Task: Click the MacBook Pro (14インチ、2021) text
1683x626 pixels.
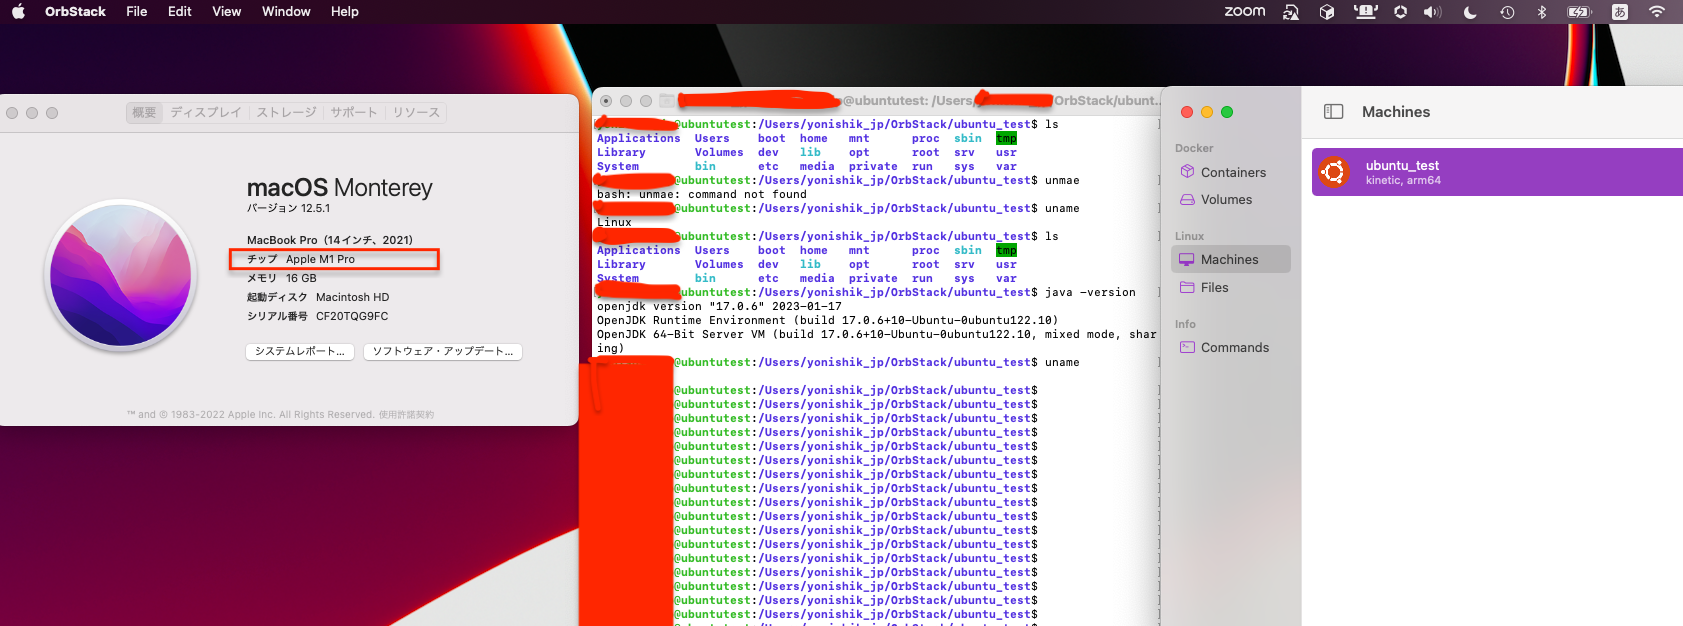Action: tap(330, 240)
